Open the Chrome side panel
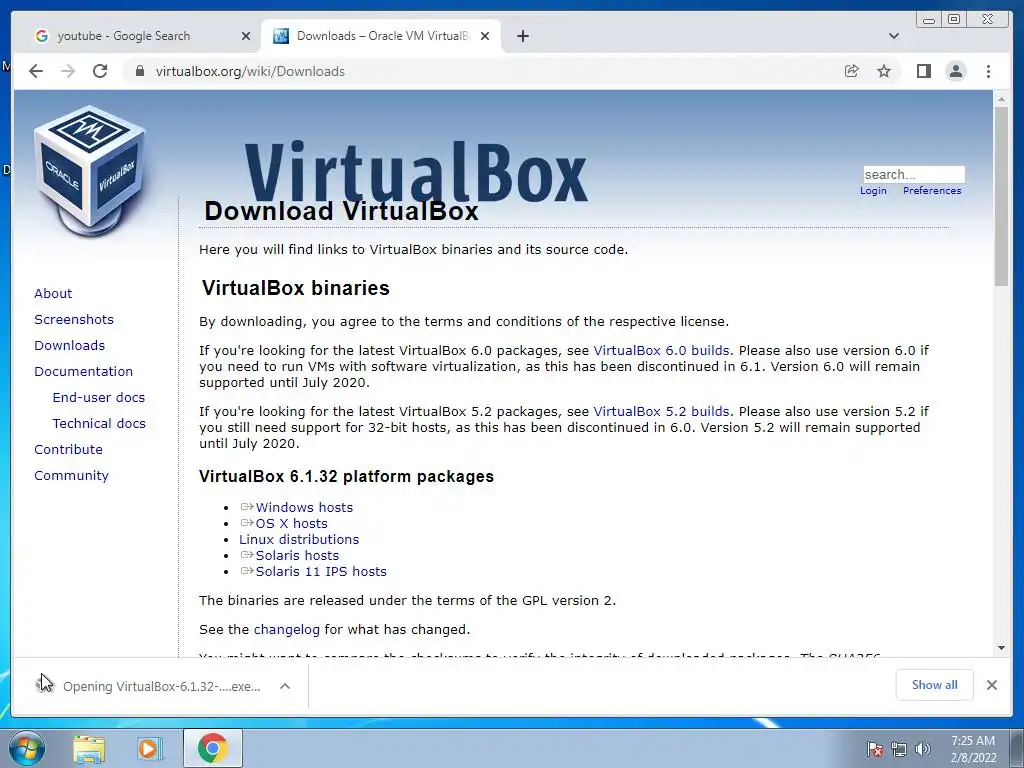 [x=923, y=71]
